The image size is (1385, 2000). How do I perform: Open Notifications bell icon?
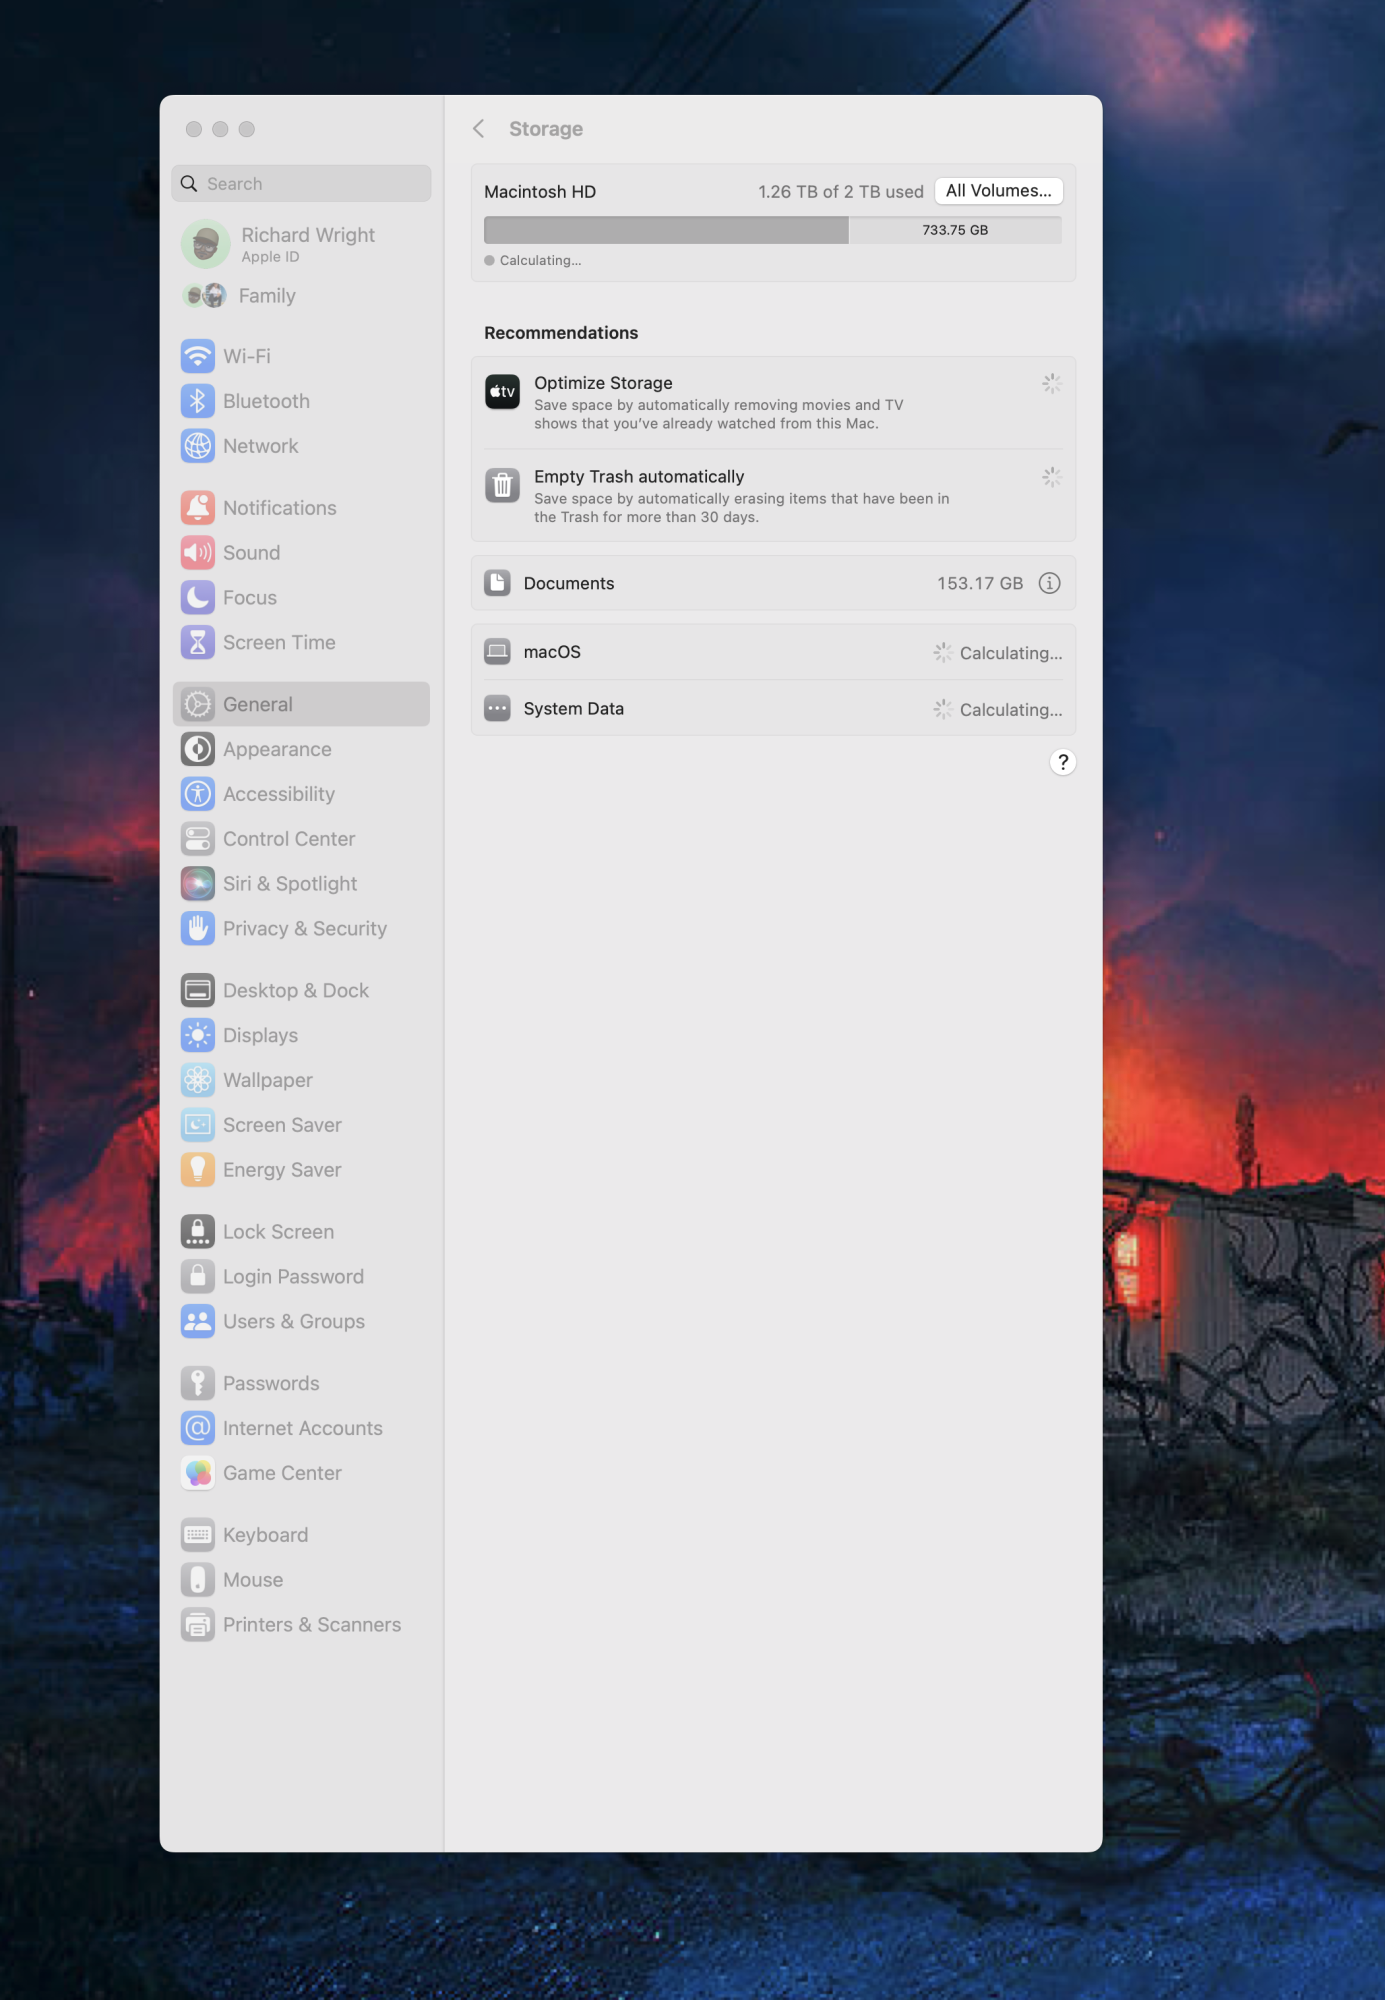[x=198, y=508]
